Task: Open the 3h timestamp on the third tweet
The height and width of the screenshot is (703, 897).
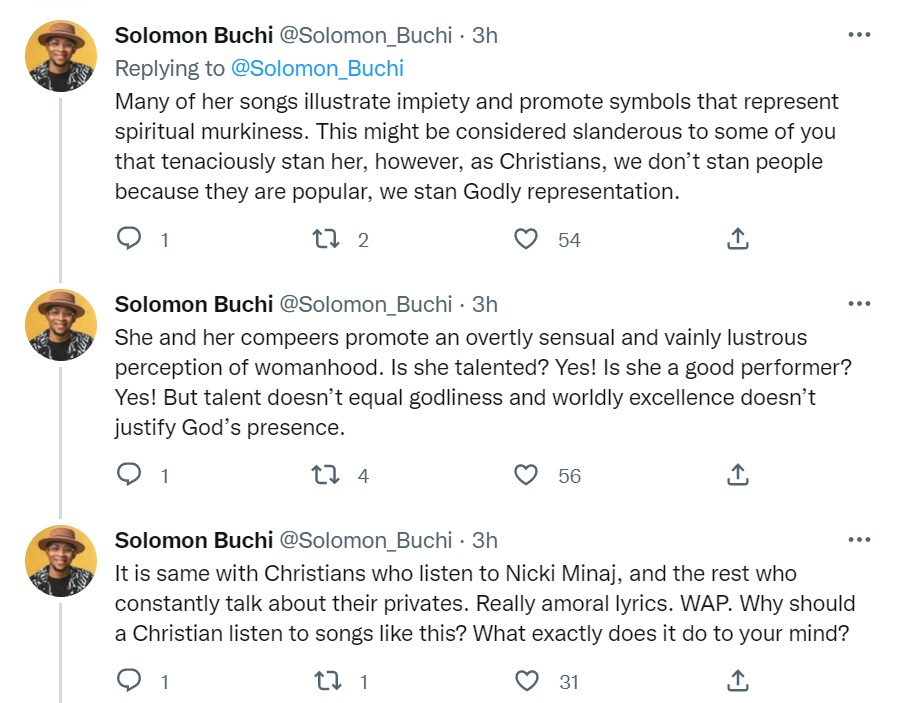Action: (x=485, y=540)
